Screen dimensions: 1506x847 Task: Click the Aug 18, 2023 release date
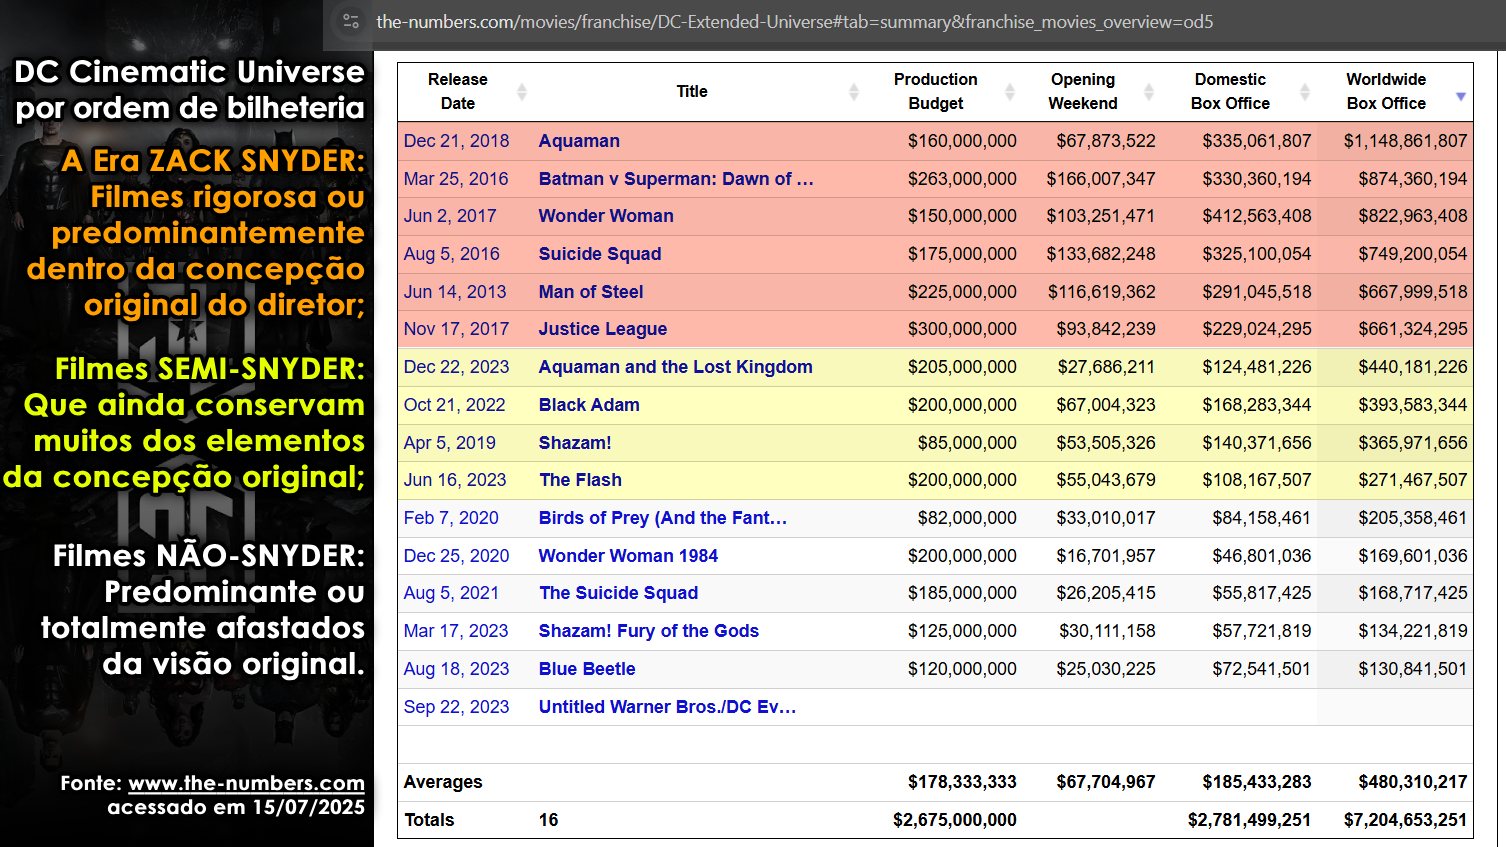(x=456, y=669)
